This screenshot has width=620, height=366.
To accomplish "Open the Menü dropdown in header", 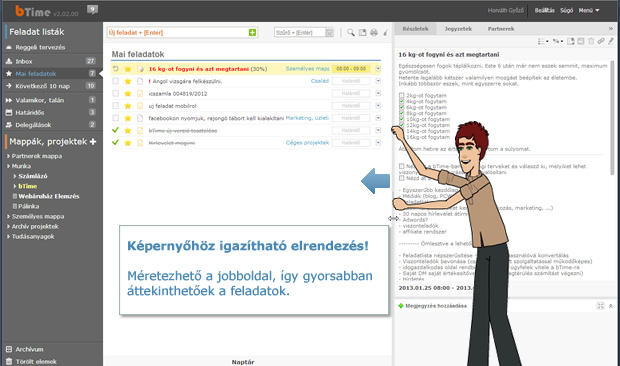I will tap(589, 10).
